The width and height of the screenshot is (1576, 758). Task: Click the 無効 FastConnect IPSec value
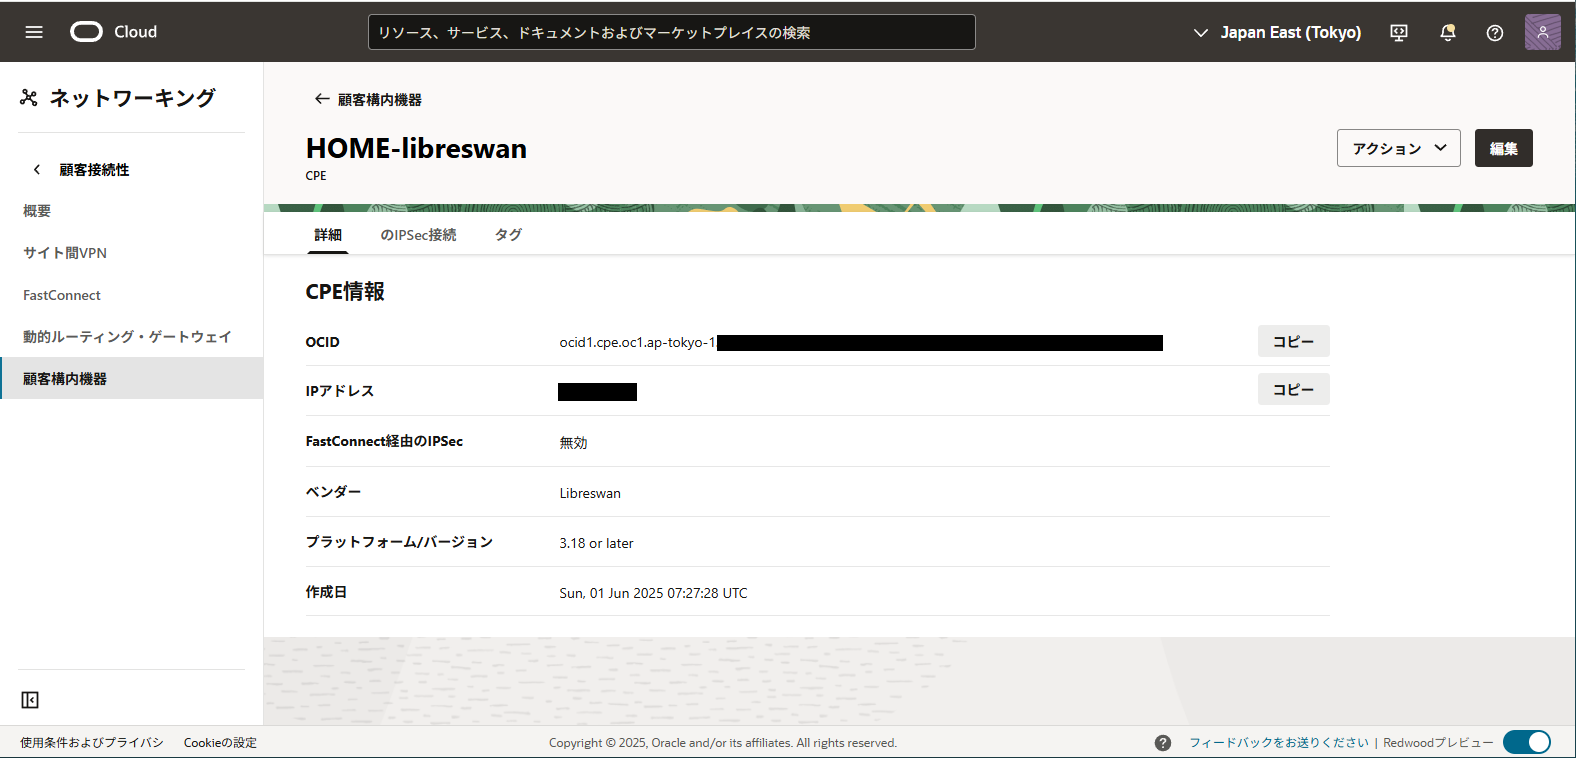pyautogui.click(x=573, y=443)
